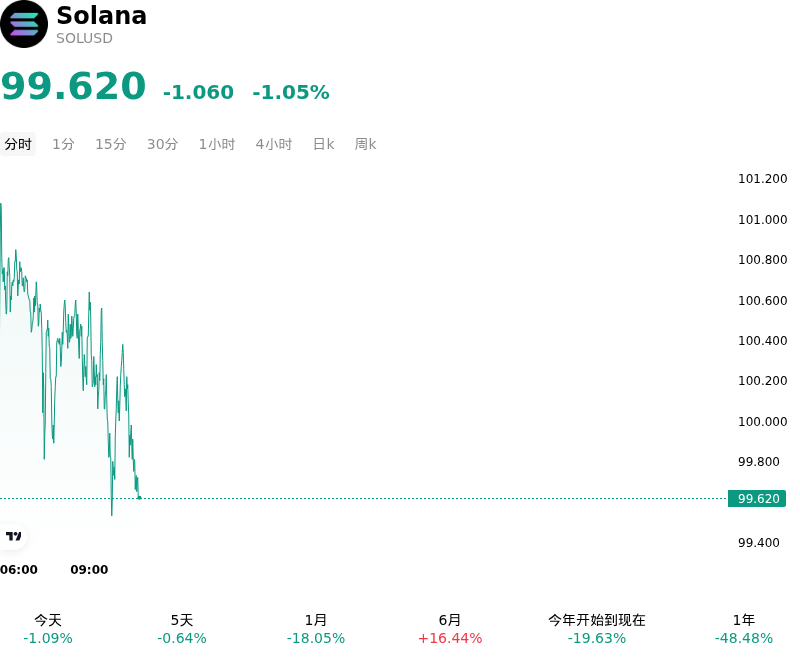
Task: Select the 1小时 interval tab
Action: click(217, 144)
